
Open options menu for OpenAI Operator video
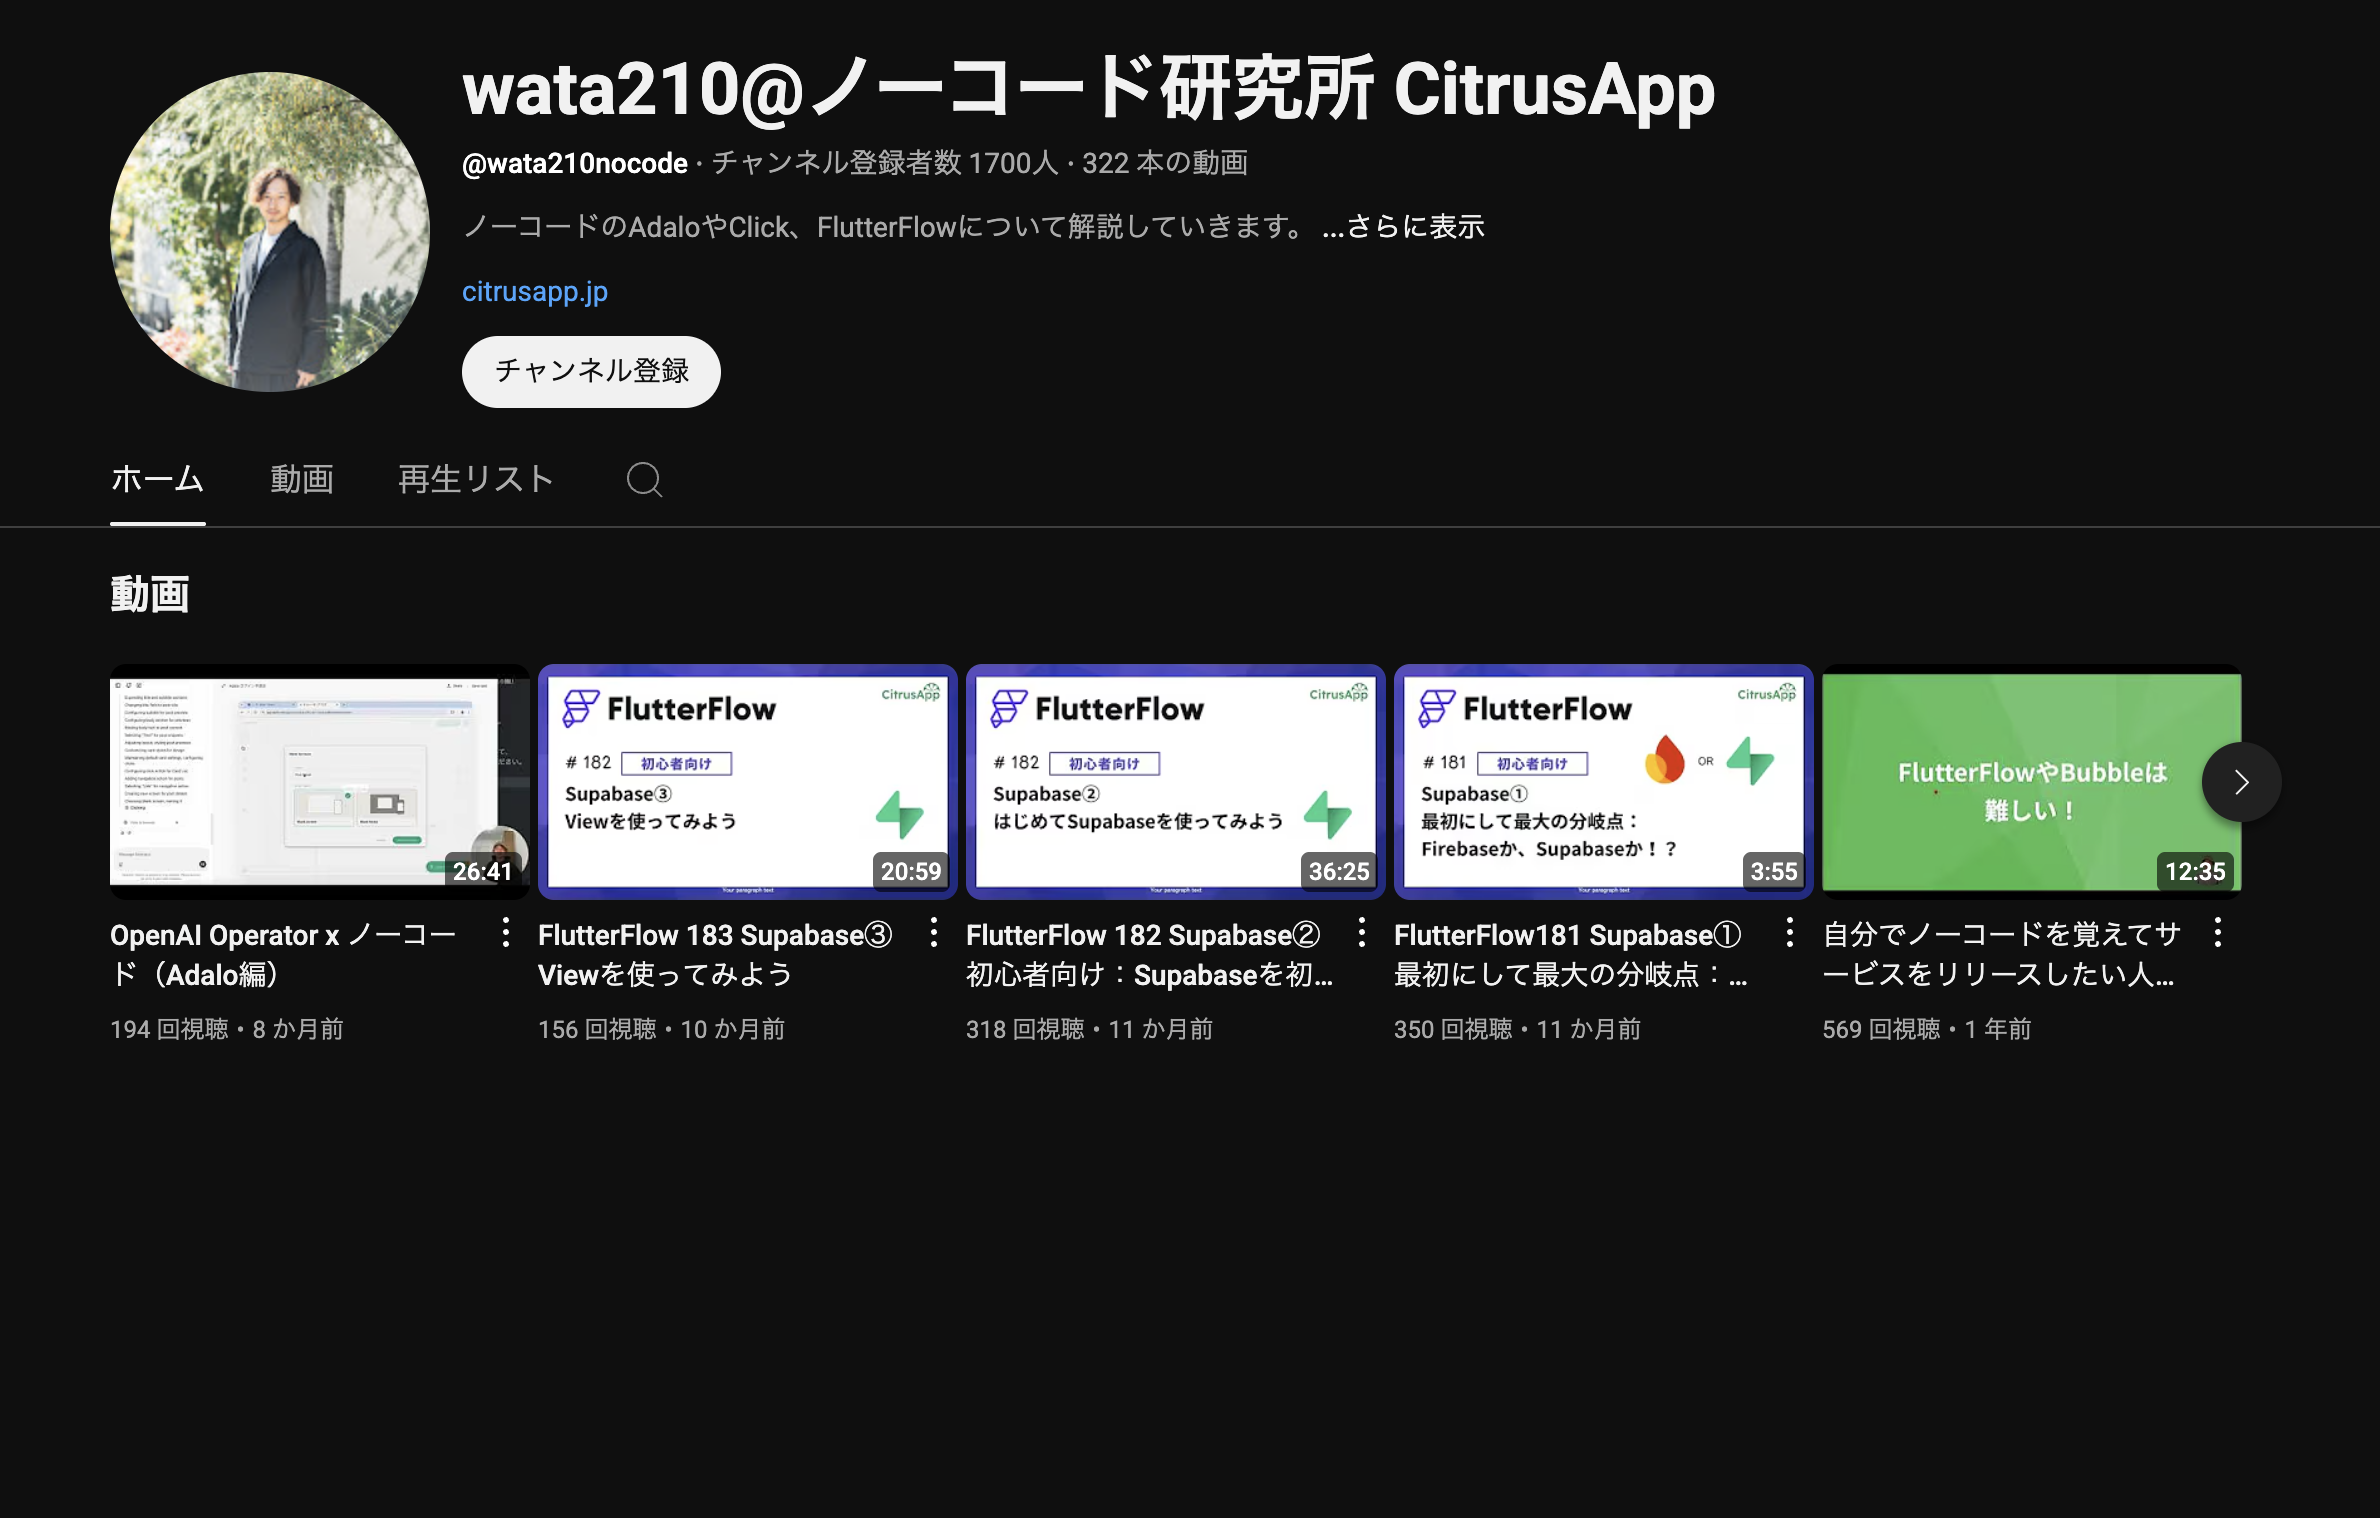505,932
